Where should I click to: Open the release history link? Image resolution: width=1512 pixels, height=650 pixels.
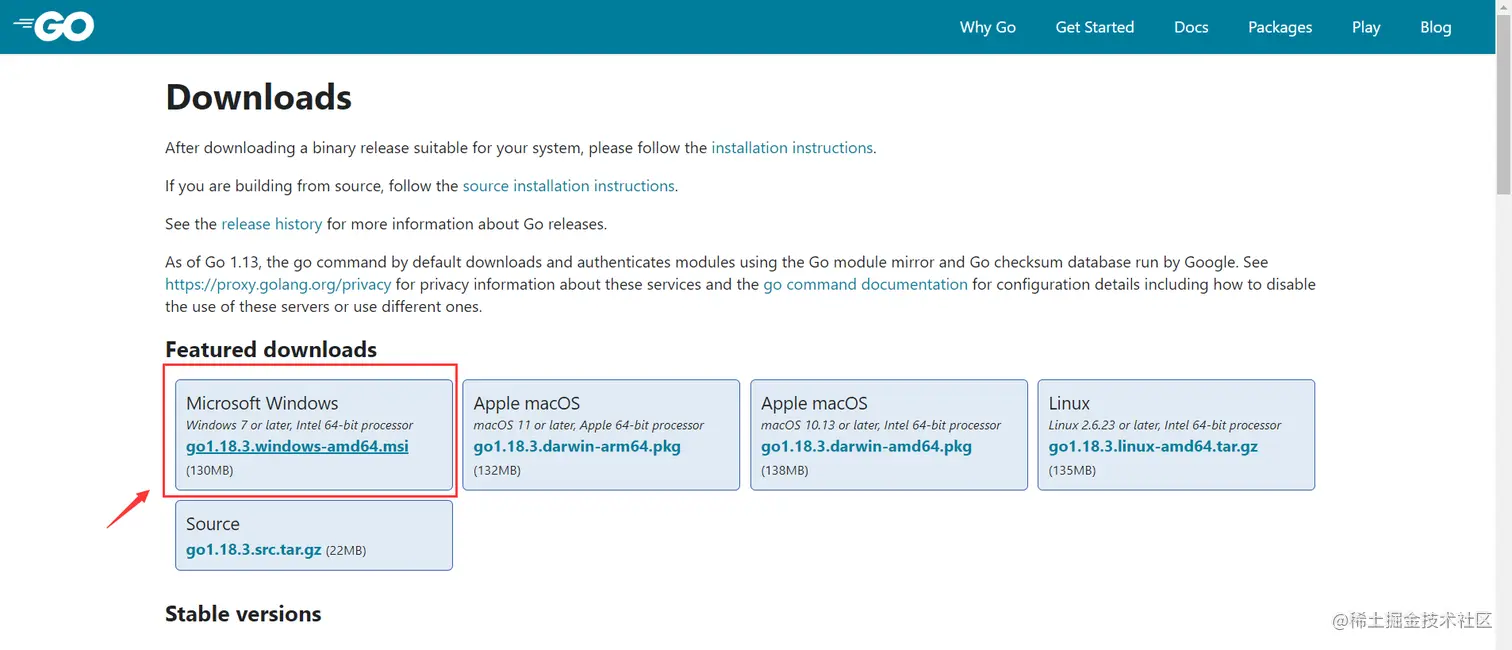pyautogui.click(x=271, y=224)
